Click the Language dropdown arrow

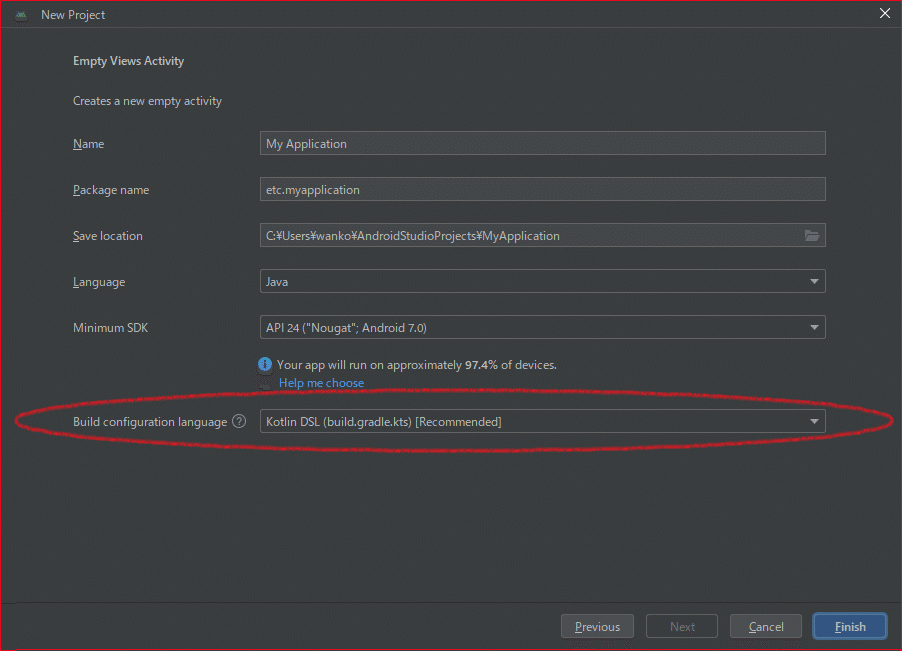(x=814, y=281)
